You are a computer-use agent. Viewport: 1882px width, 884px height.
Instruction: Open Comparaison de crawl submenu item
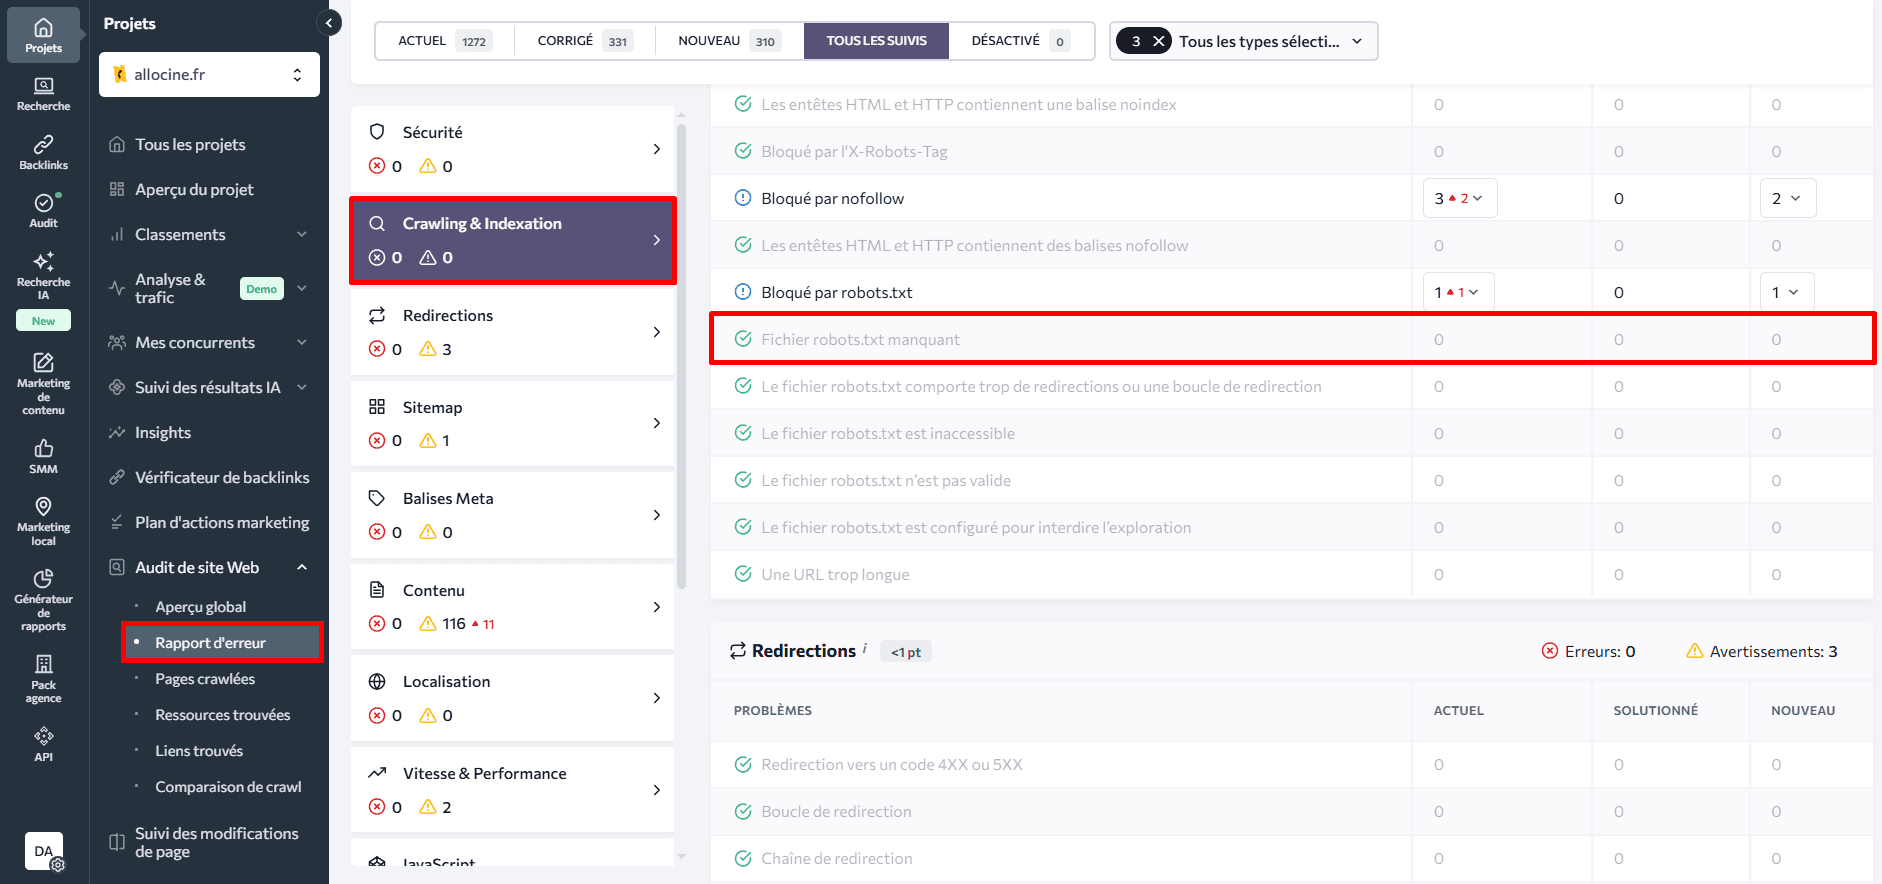coord(228,787)
